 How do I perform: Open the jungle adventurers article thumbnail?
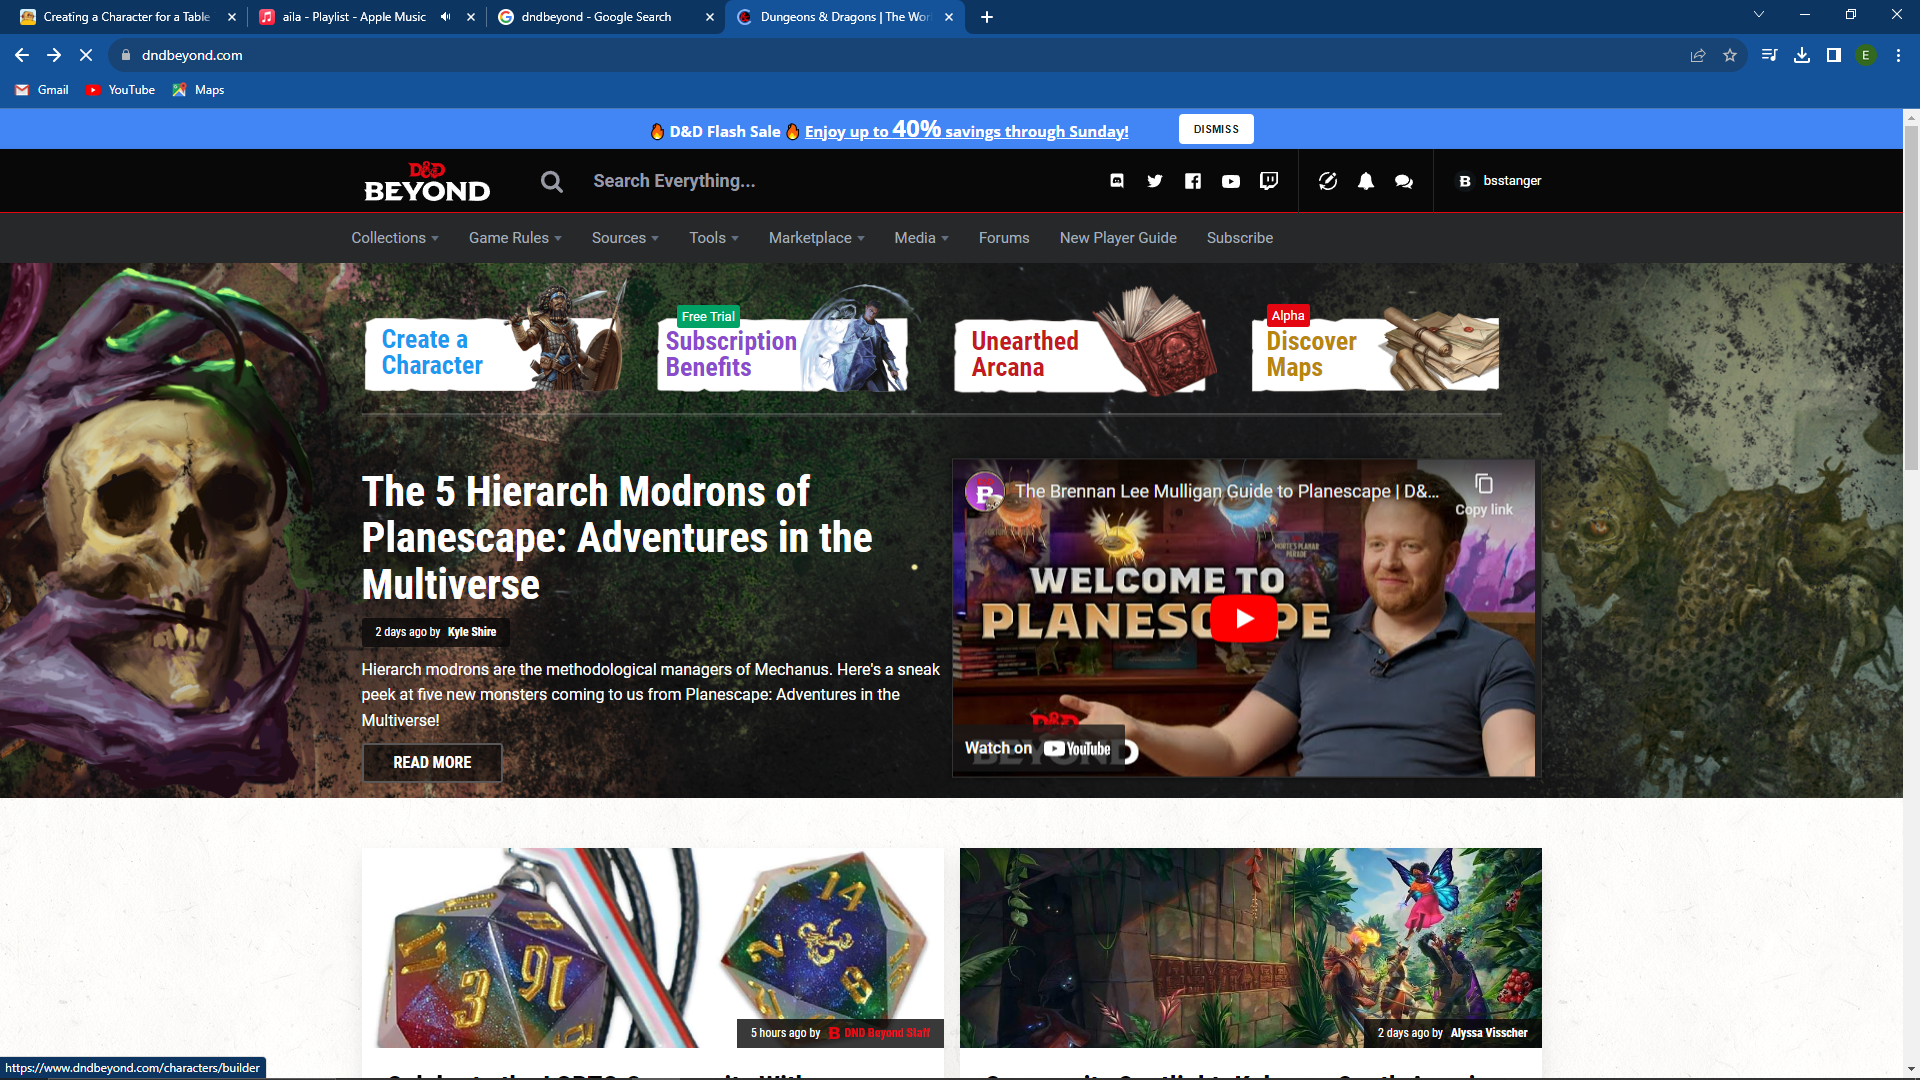(x=1250, y=947)
